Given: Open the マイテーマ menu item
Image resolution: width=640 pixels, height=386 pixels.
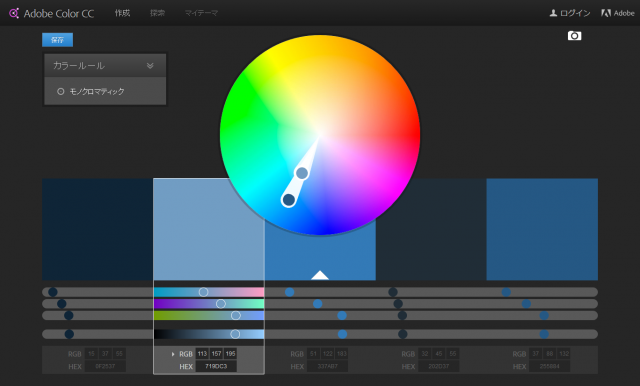Looking at the screenshot, I should 201,13.
